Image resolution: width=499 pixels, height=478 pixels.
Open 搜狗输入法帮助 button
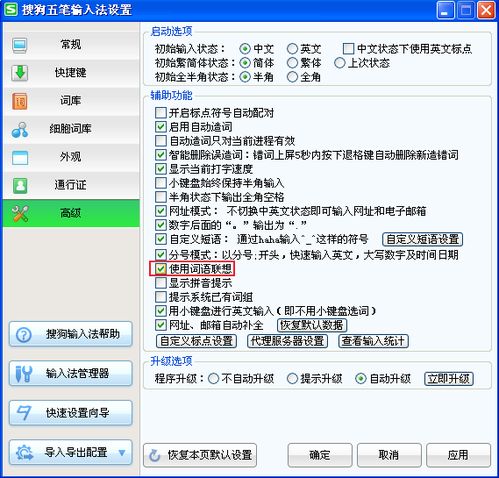click(x=71, y=334)
